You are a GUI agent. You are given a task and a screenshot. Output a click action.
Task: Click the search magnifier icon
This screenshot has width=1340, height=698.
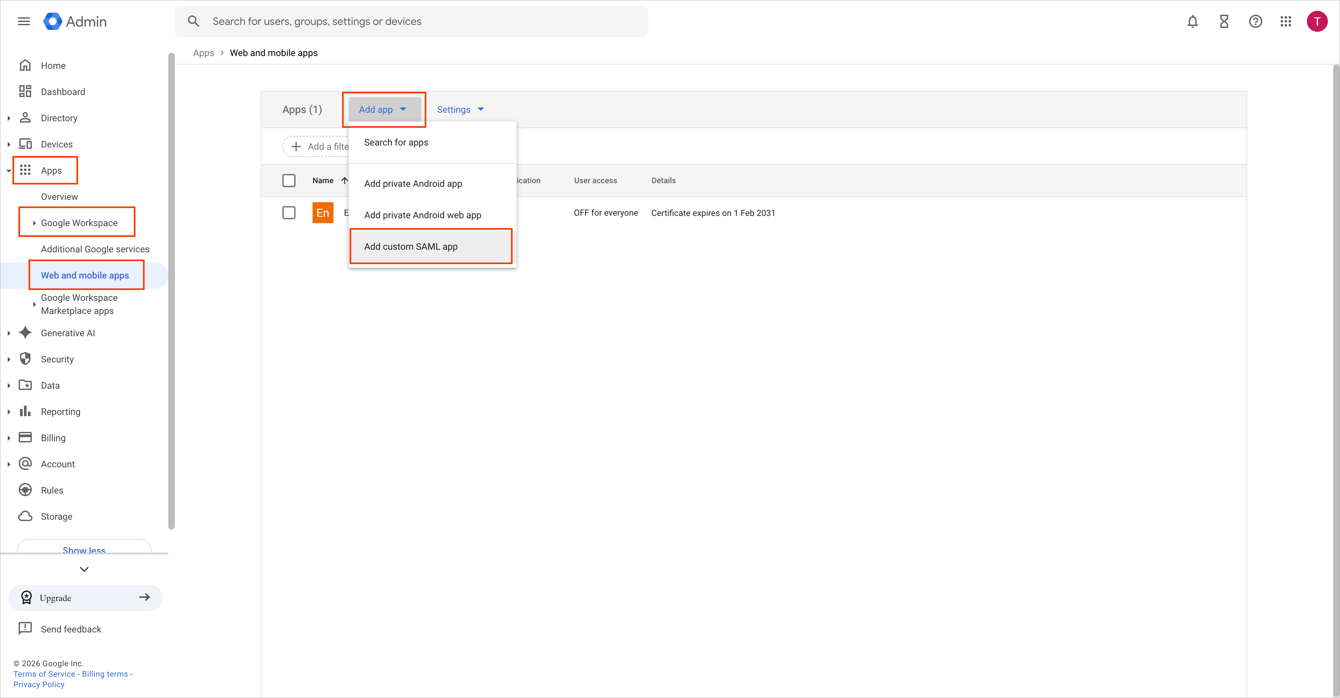(194, 21)
